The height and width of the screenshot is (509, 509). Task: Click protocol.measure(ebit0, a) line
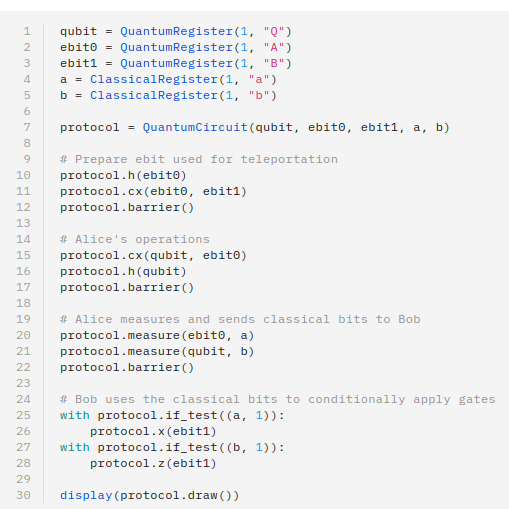click(x=157, y=335)
